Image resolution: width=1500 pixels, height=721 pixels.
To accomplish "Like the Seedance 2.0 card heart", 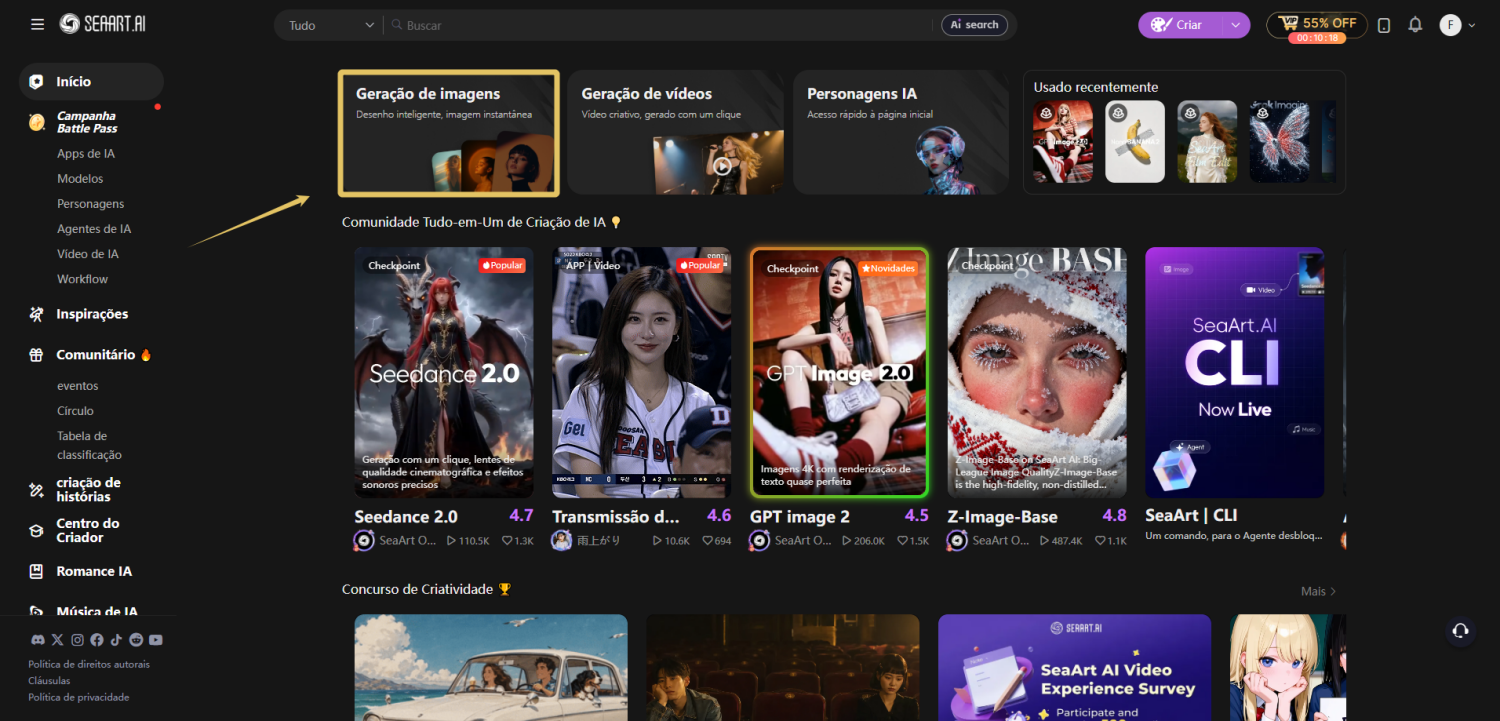I will 508,541.
